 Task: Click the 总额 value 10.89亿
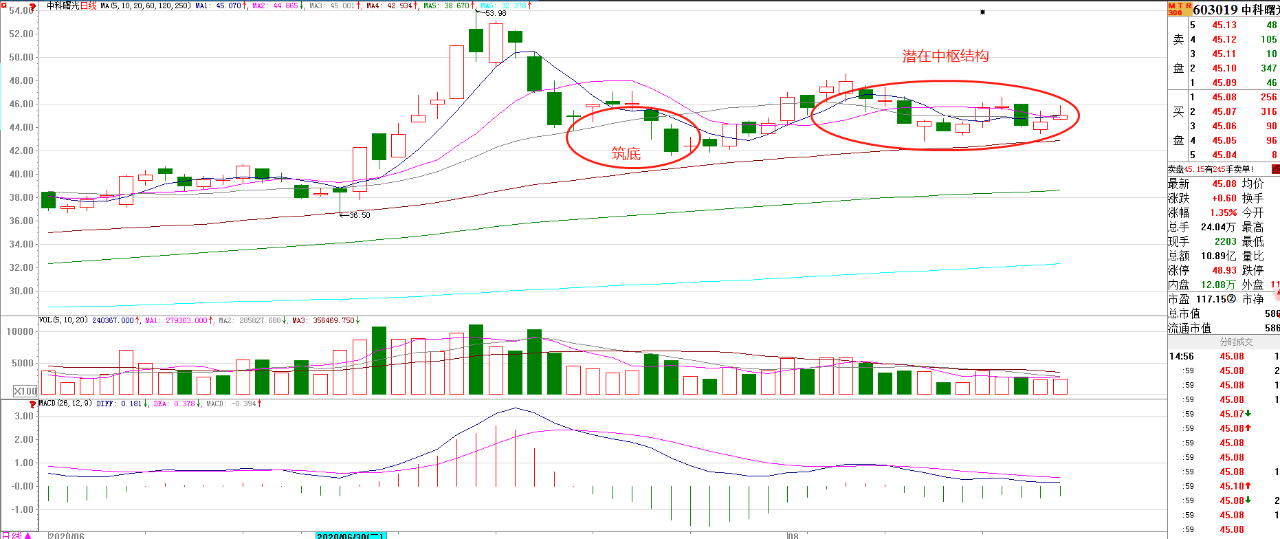pyautogui.click(x=1219, y=256)
